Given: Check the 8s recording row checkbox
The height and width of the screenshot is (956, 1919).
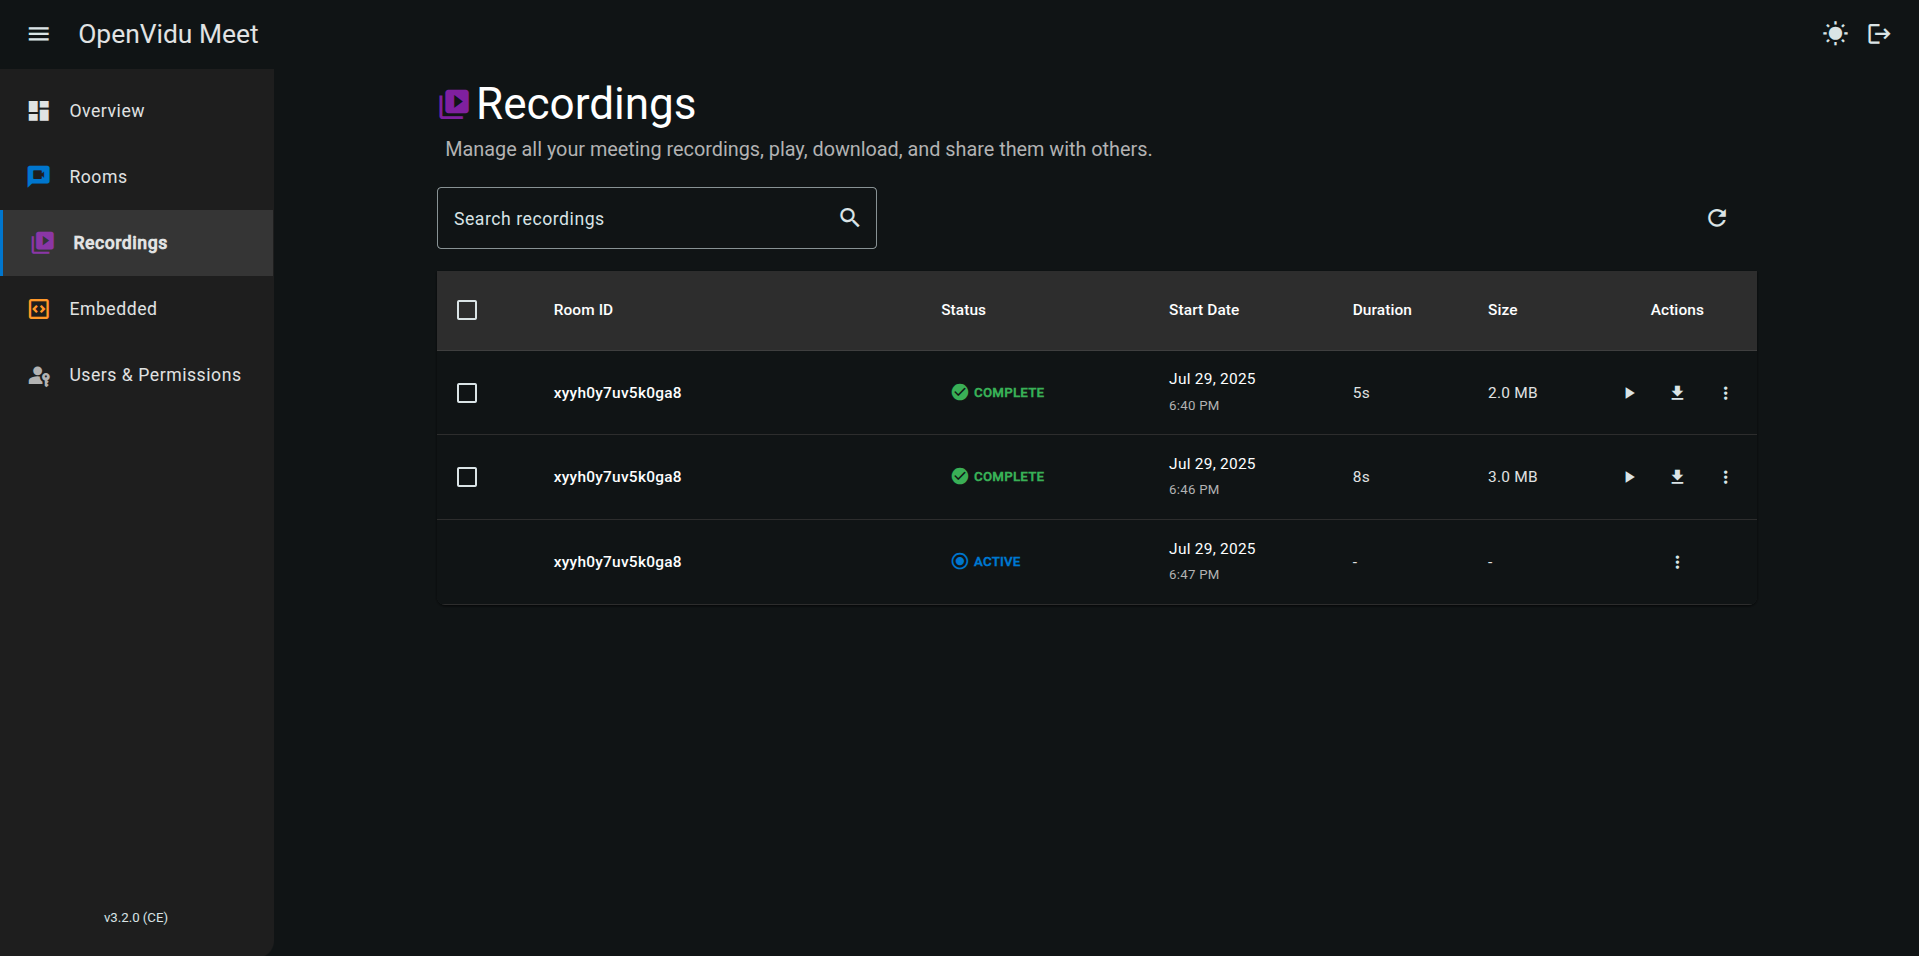Looking at the screenshot, I should [x=467, y=477].
